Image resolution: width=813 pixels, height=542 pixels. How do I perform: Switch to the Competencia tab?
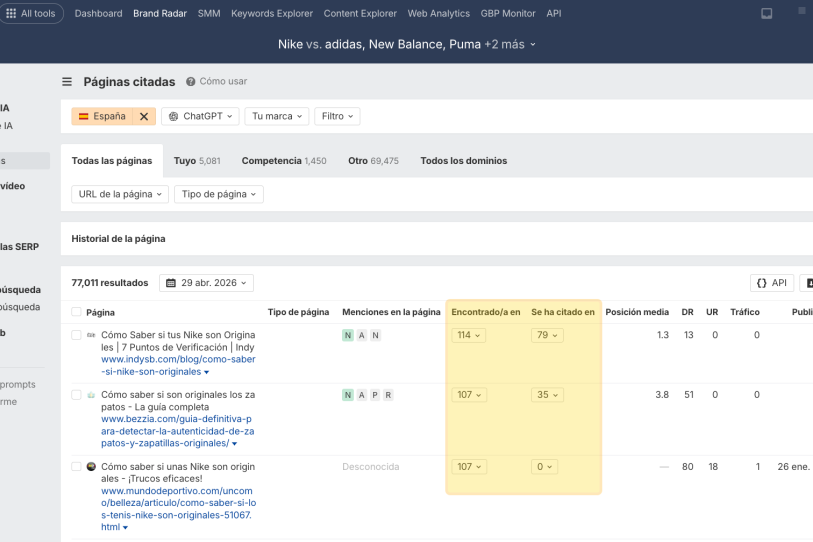284,160
